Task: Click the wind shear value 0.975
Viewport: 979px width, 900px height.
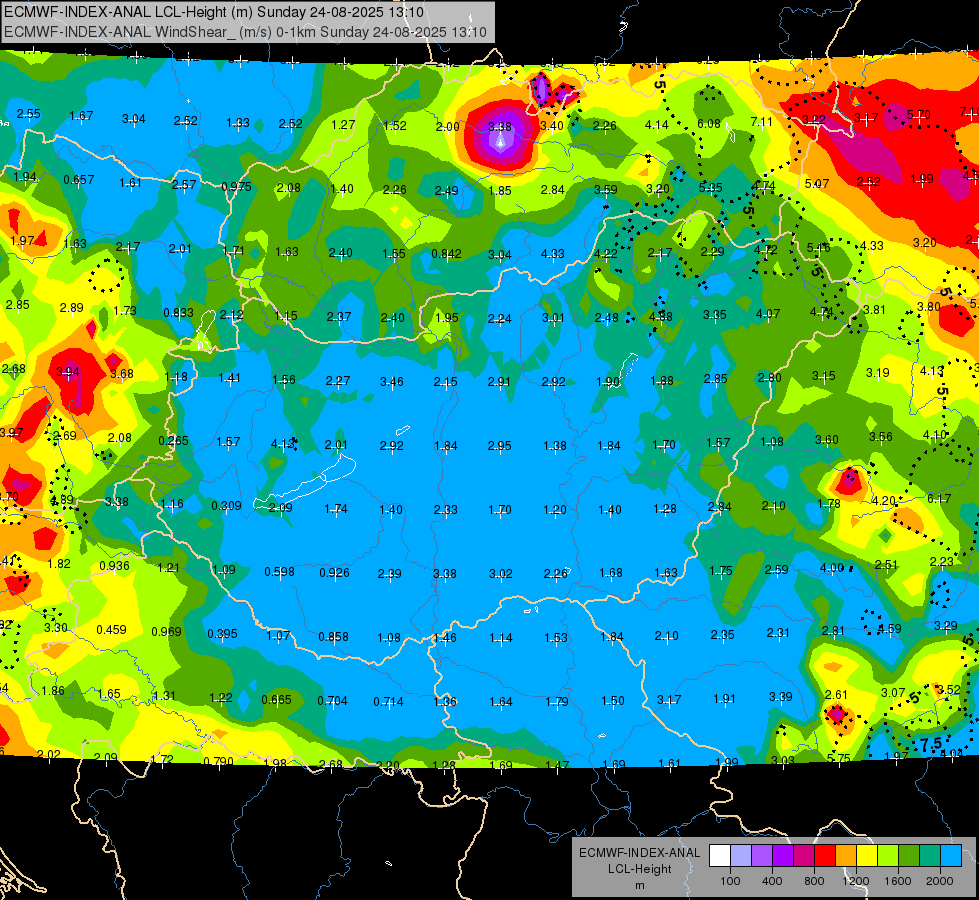Action: click(x=236, y=186)
